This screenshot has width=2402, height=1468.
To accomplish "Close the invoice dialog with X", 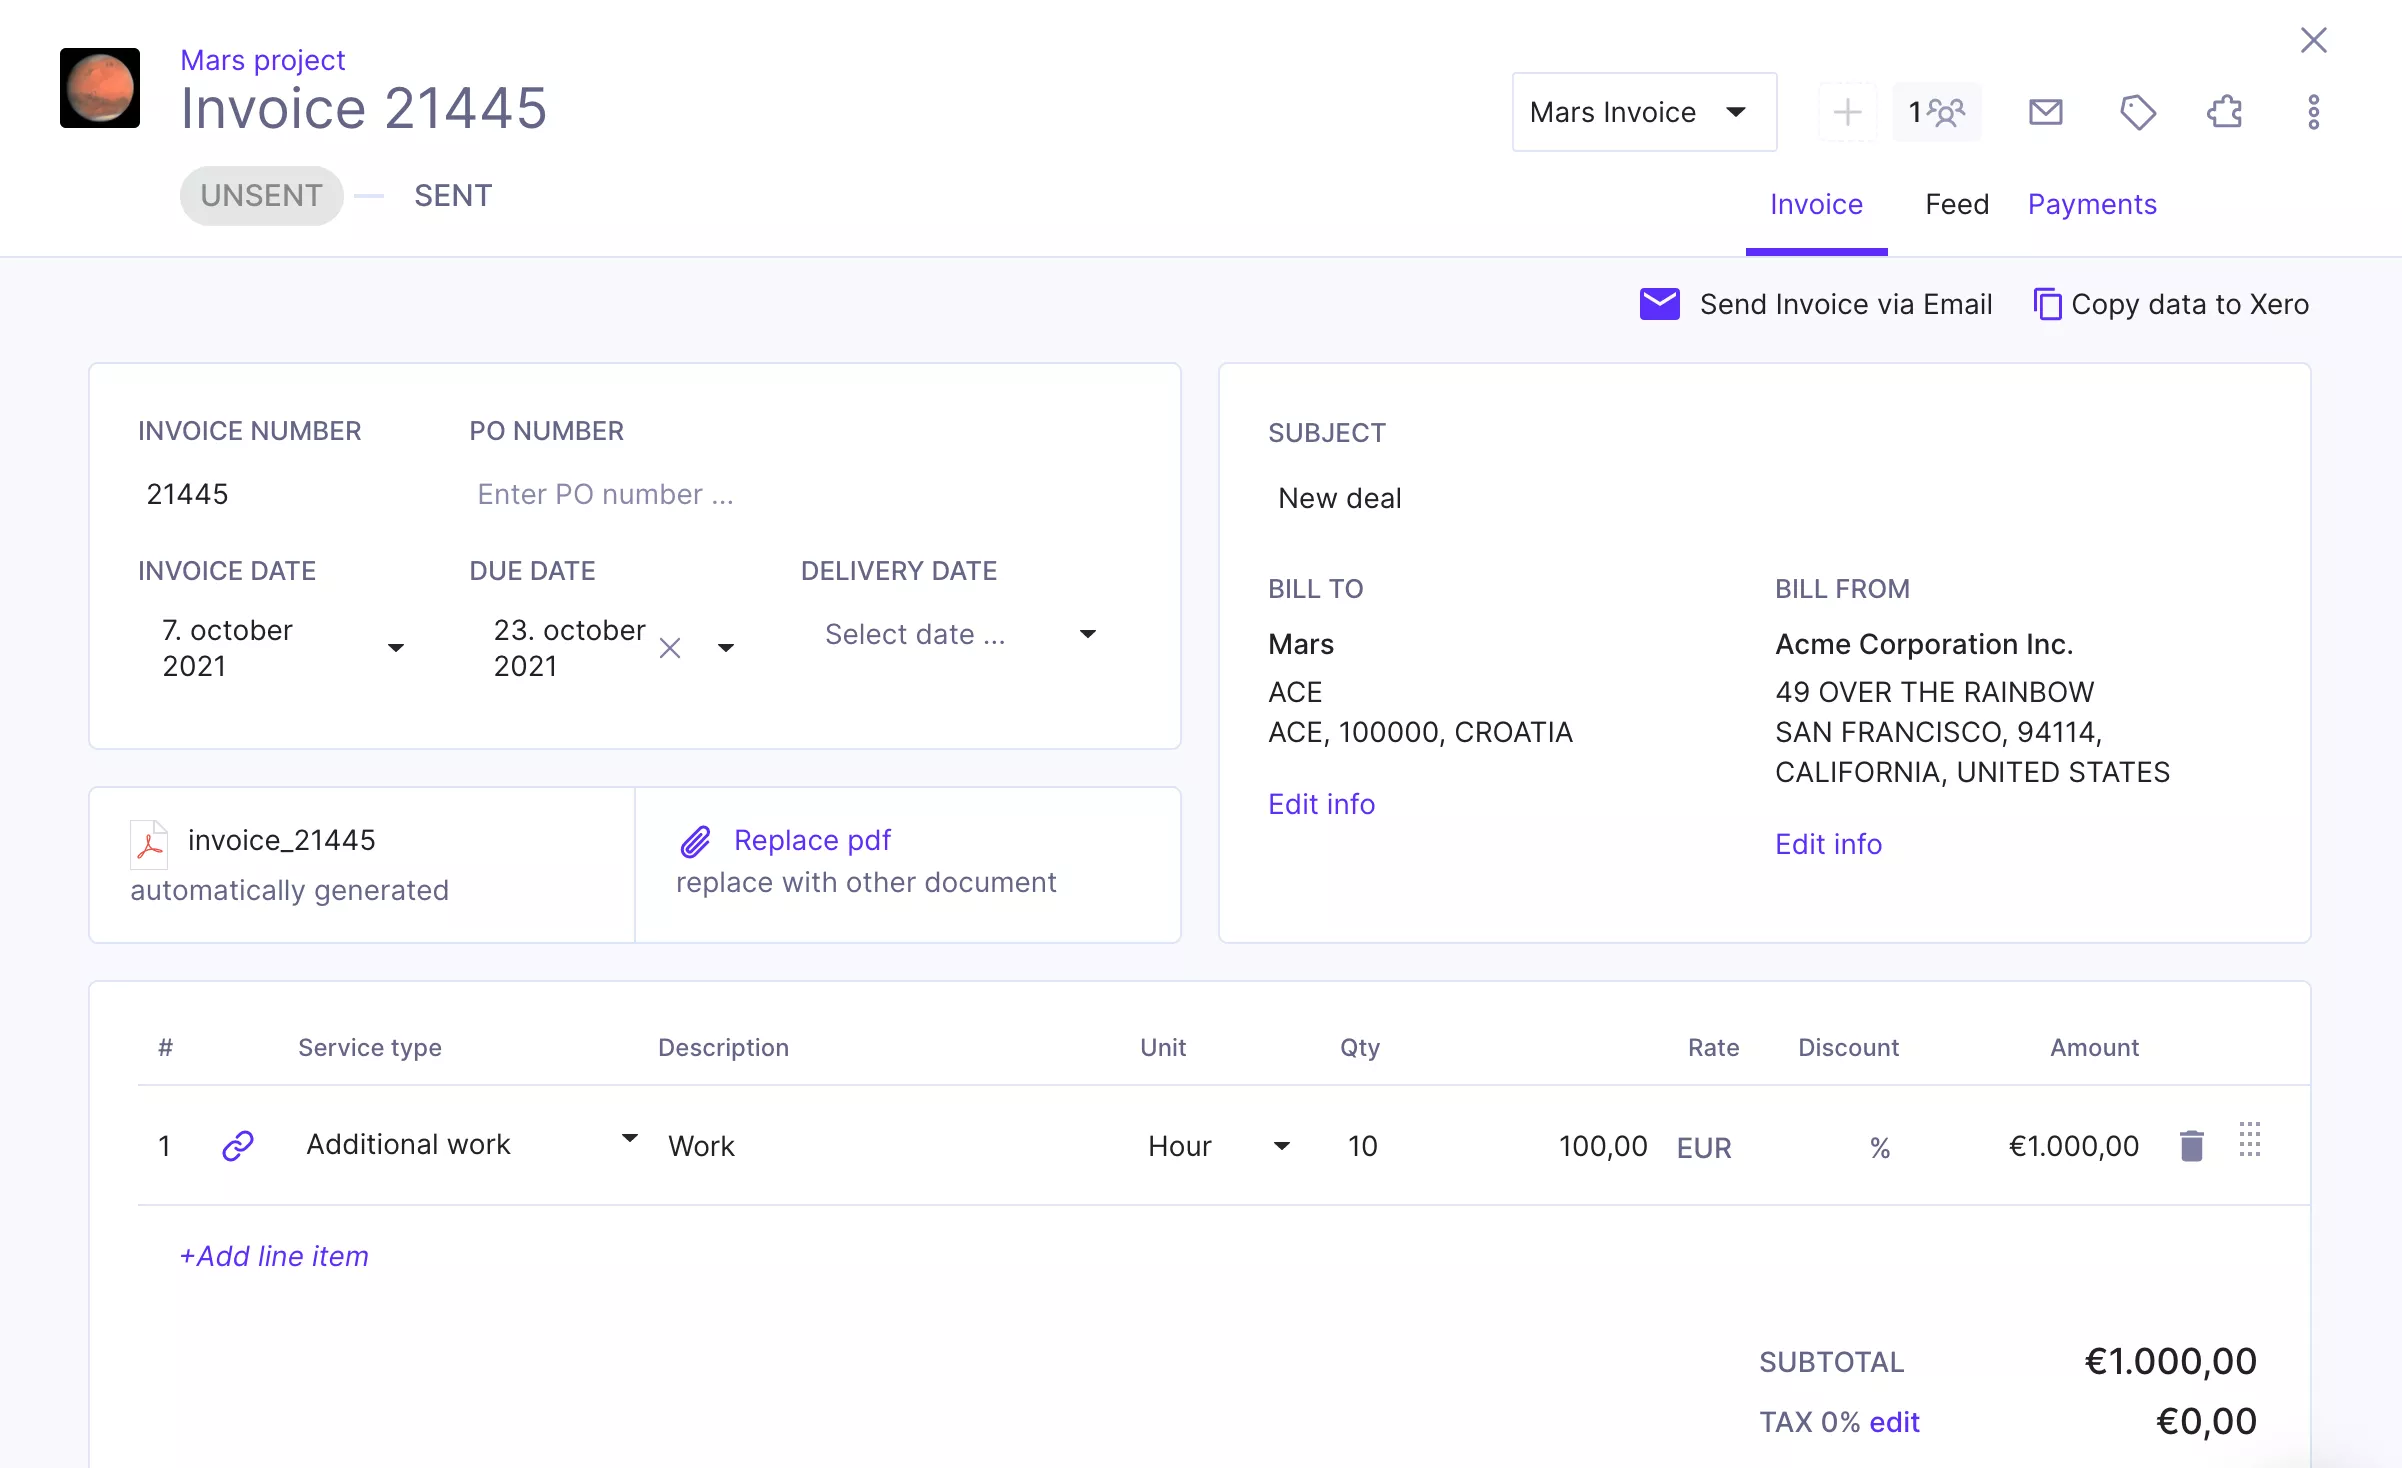I will point(2314,40).
